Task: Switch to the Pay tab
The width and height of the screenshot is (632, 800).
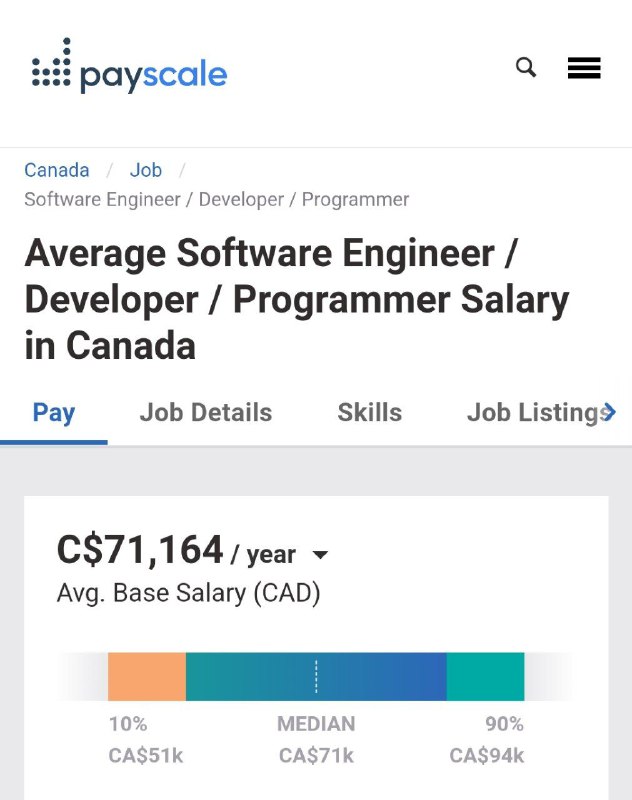Action: (54, 413)
